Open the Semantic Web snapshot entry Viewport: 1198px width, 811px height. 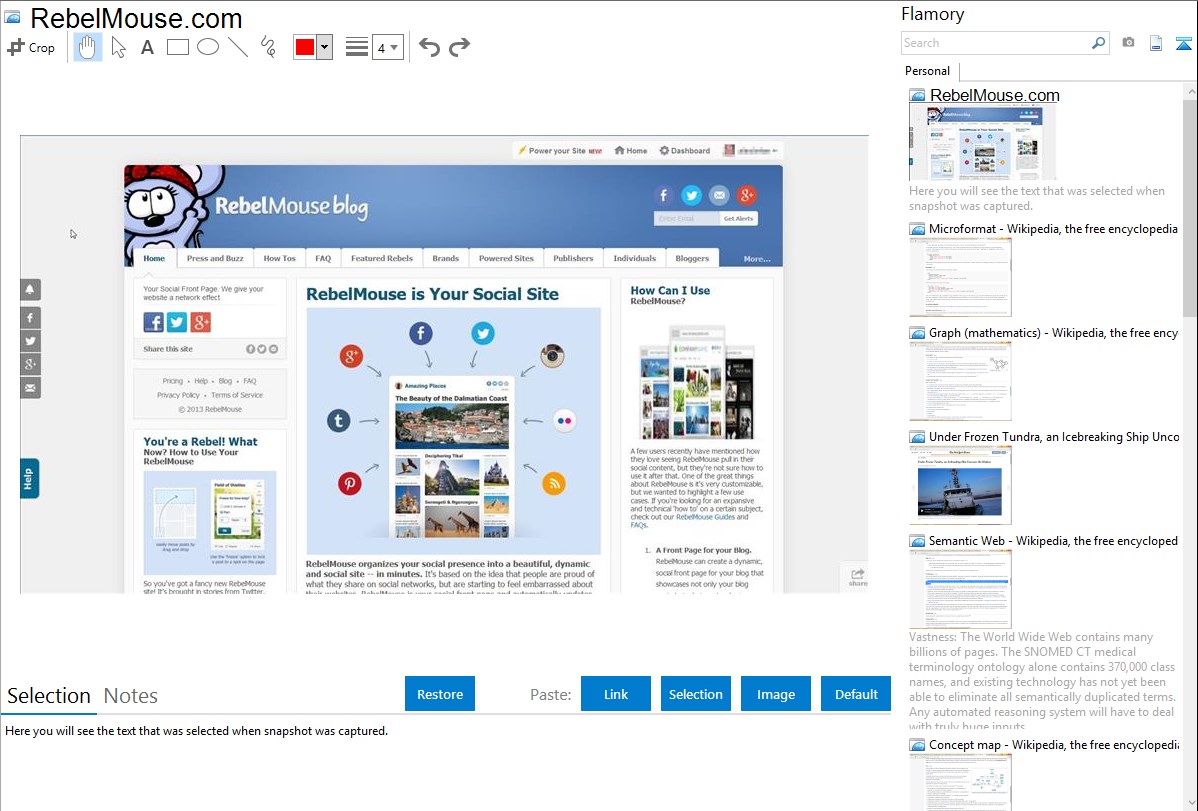[x=1053, y=540]
